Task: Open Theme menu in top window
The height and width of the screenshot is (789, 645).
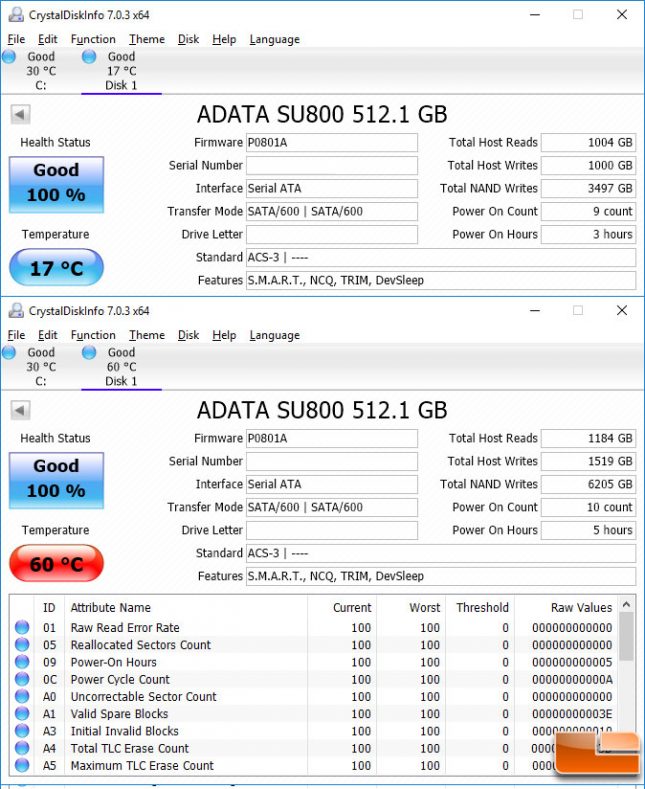Action: tap(146, 39)
